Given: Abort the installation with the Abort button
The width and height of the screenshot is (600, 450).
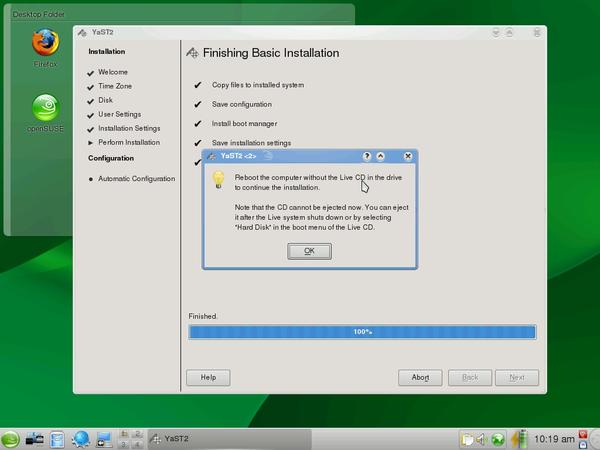Looking at the screenshot, I should tap(420, 377).
